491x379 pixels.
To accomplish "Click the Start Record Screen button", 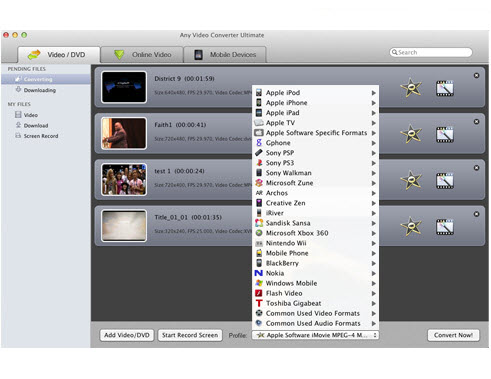I will coord(190,335).
